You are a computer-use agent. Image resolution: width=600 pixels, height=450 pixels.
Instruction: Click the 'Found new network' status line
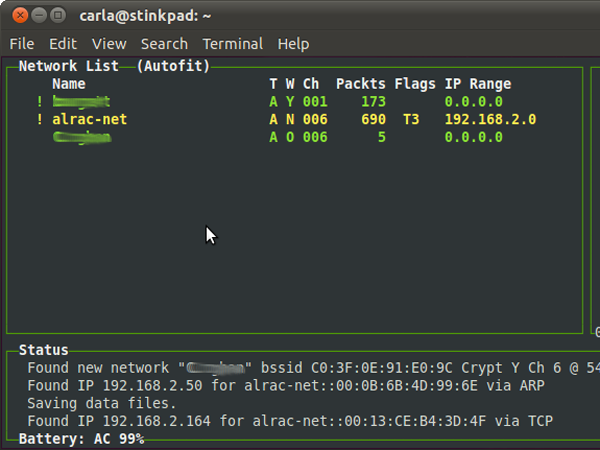click(313, 368)
